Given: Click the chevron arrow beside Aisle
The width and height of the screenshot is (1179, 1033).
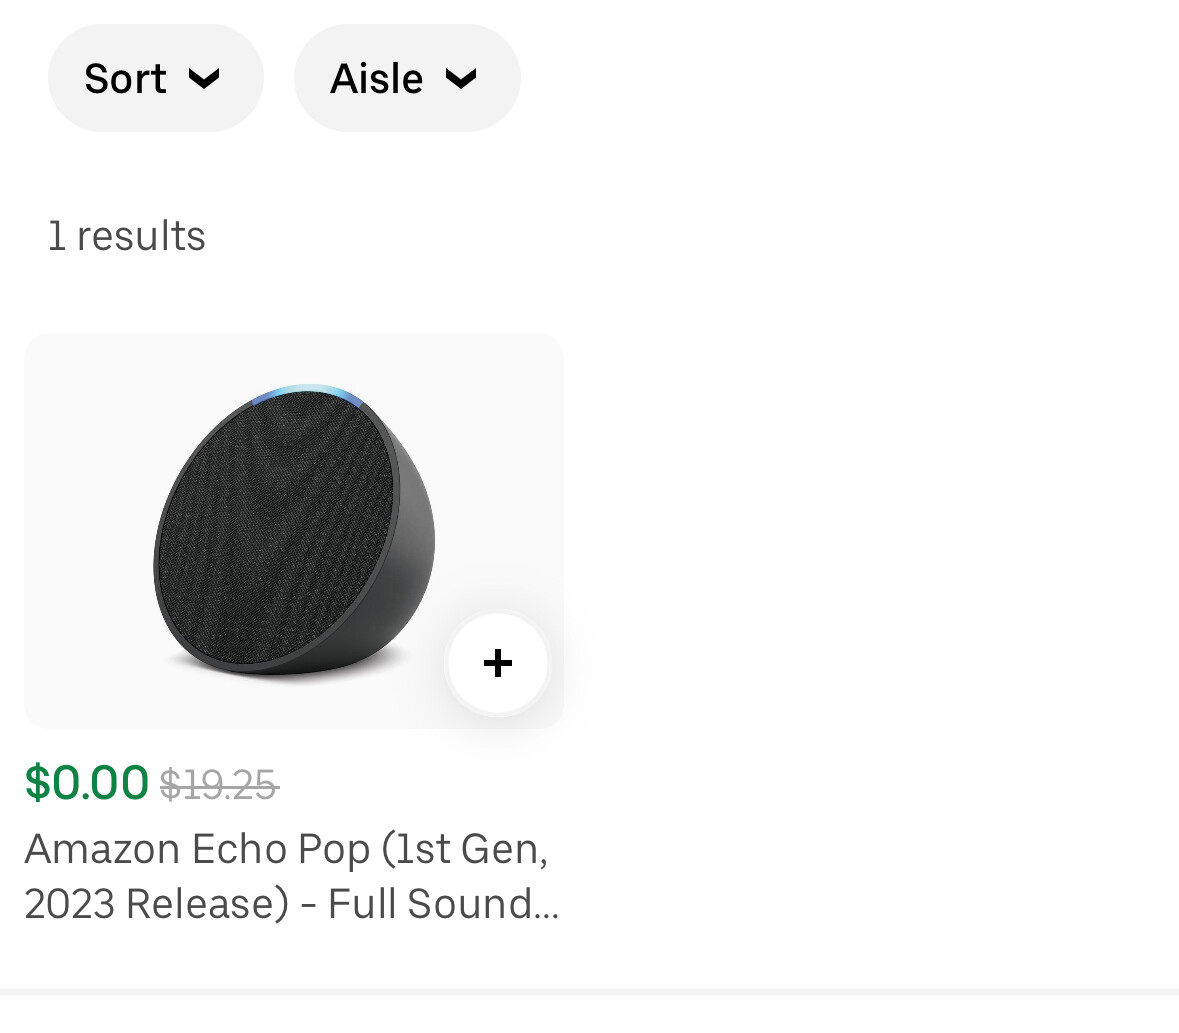Looking at the screenshot, I should 461,78.
